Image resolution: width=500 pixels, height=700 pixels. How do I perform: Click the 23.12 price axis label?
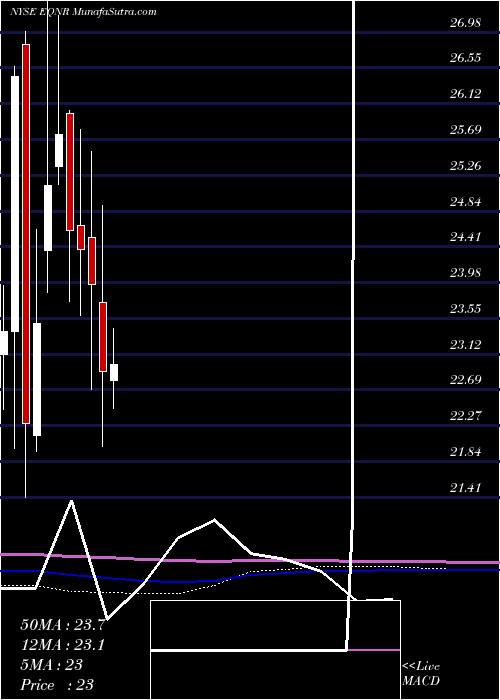[x=465, y=344]
